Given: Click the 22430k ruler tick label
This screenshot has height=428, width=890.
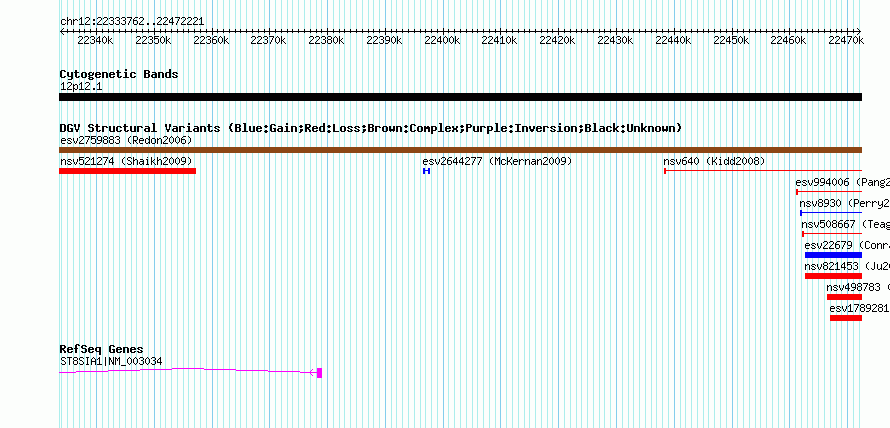Looking at the screenshot, I should [615, 40].
